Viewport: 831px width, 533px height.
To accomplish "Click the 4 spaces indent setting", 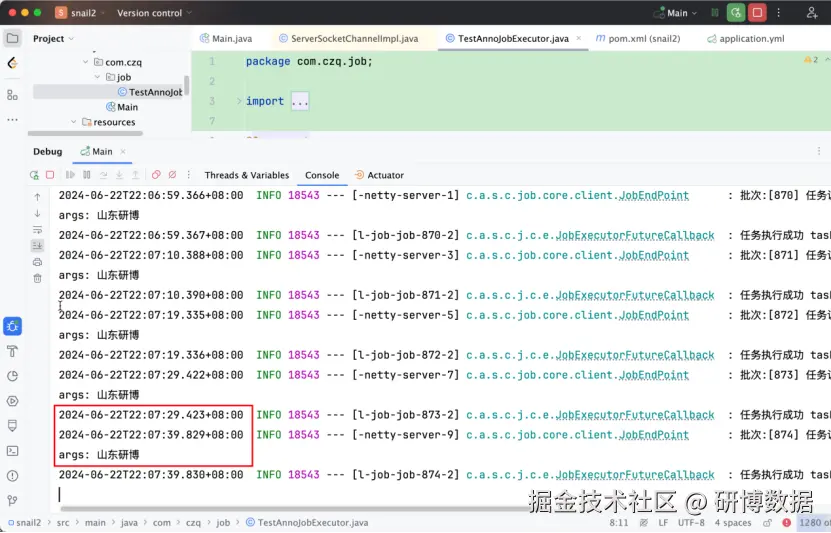I will click(733, 522).
